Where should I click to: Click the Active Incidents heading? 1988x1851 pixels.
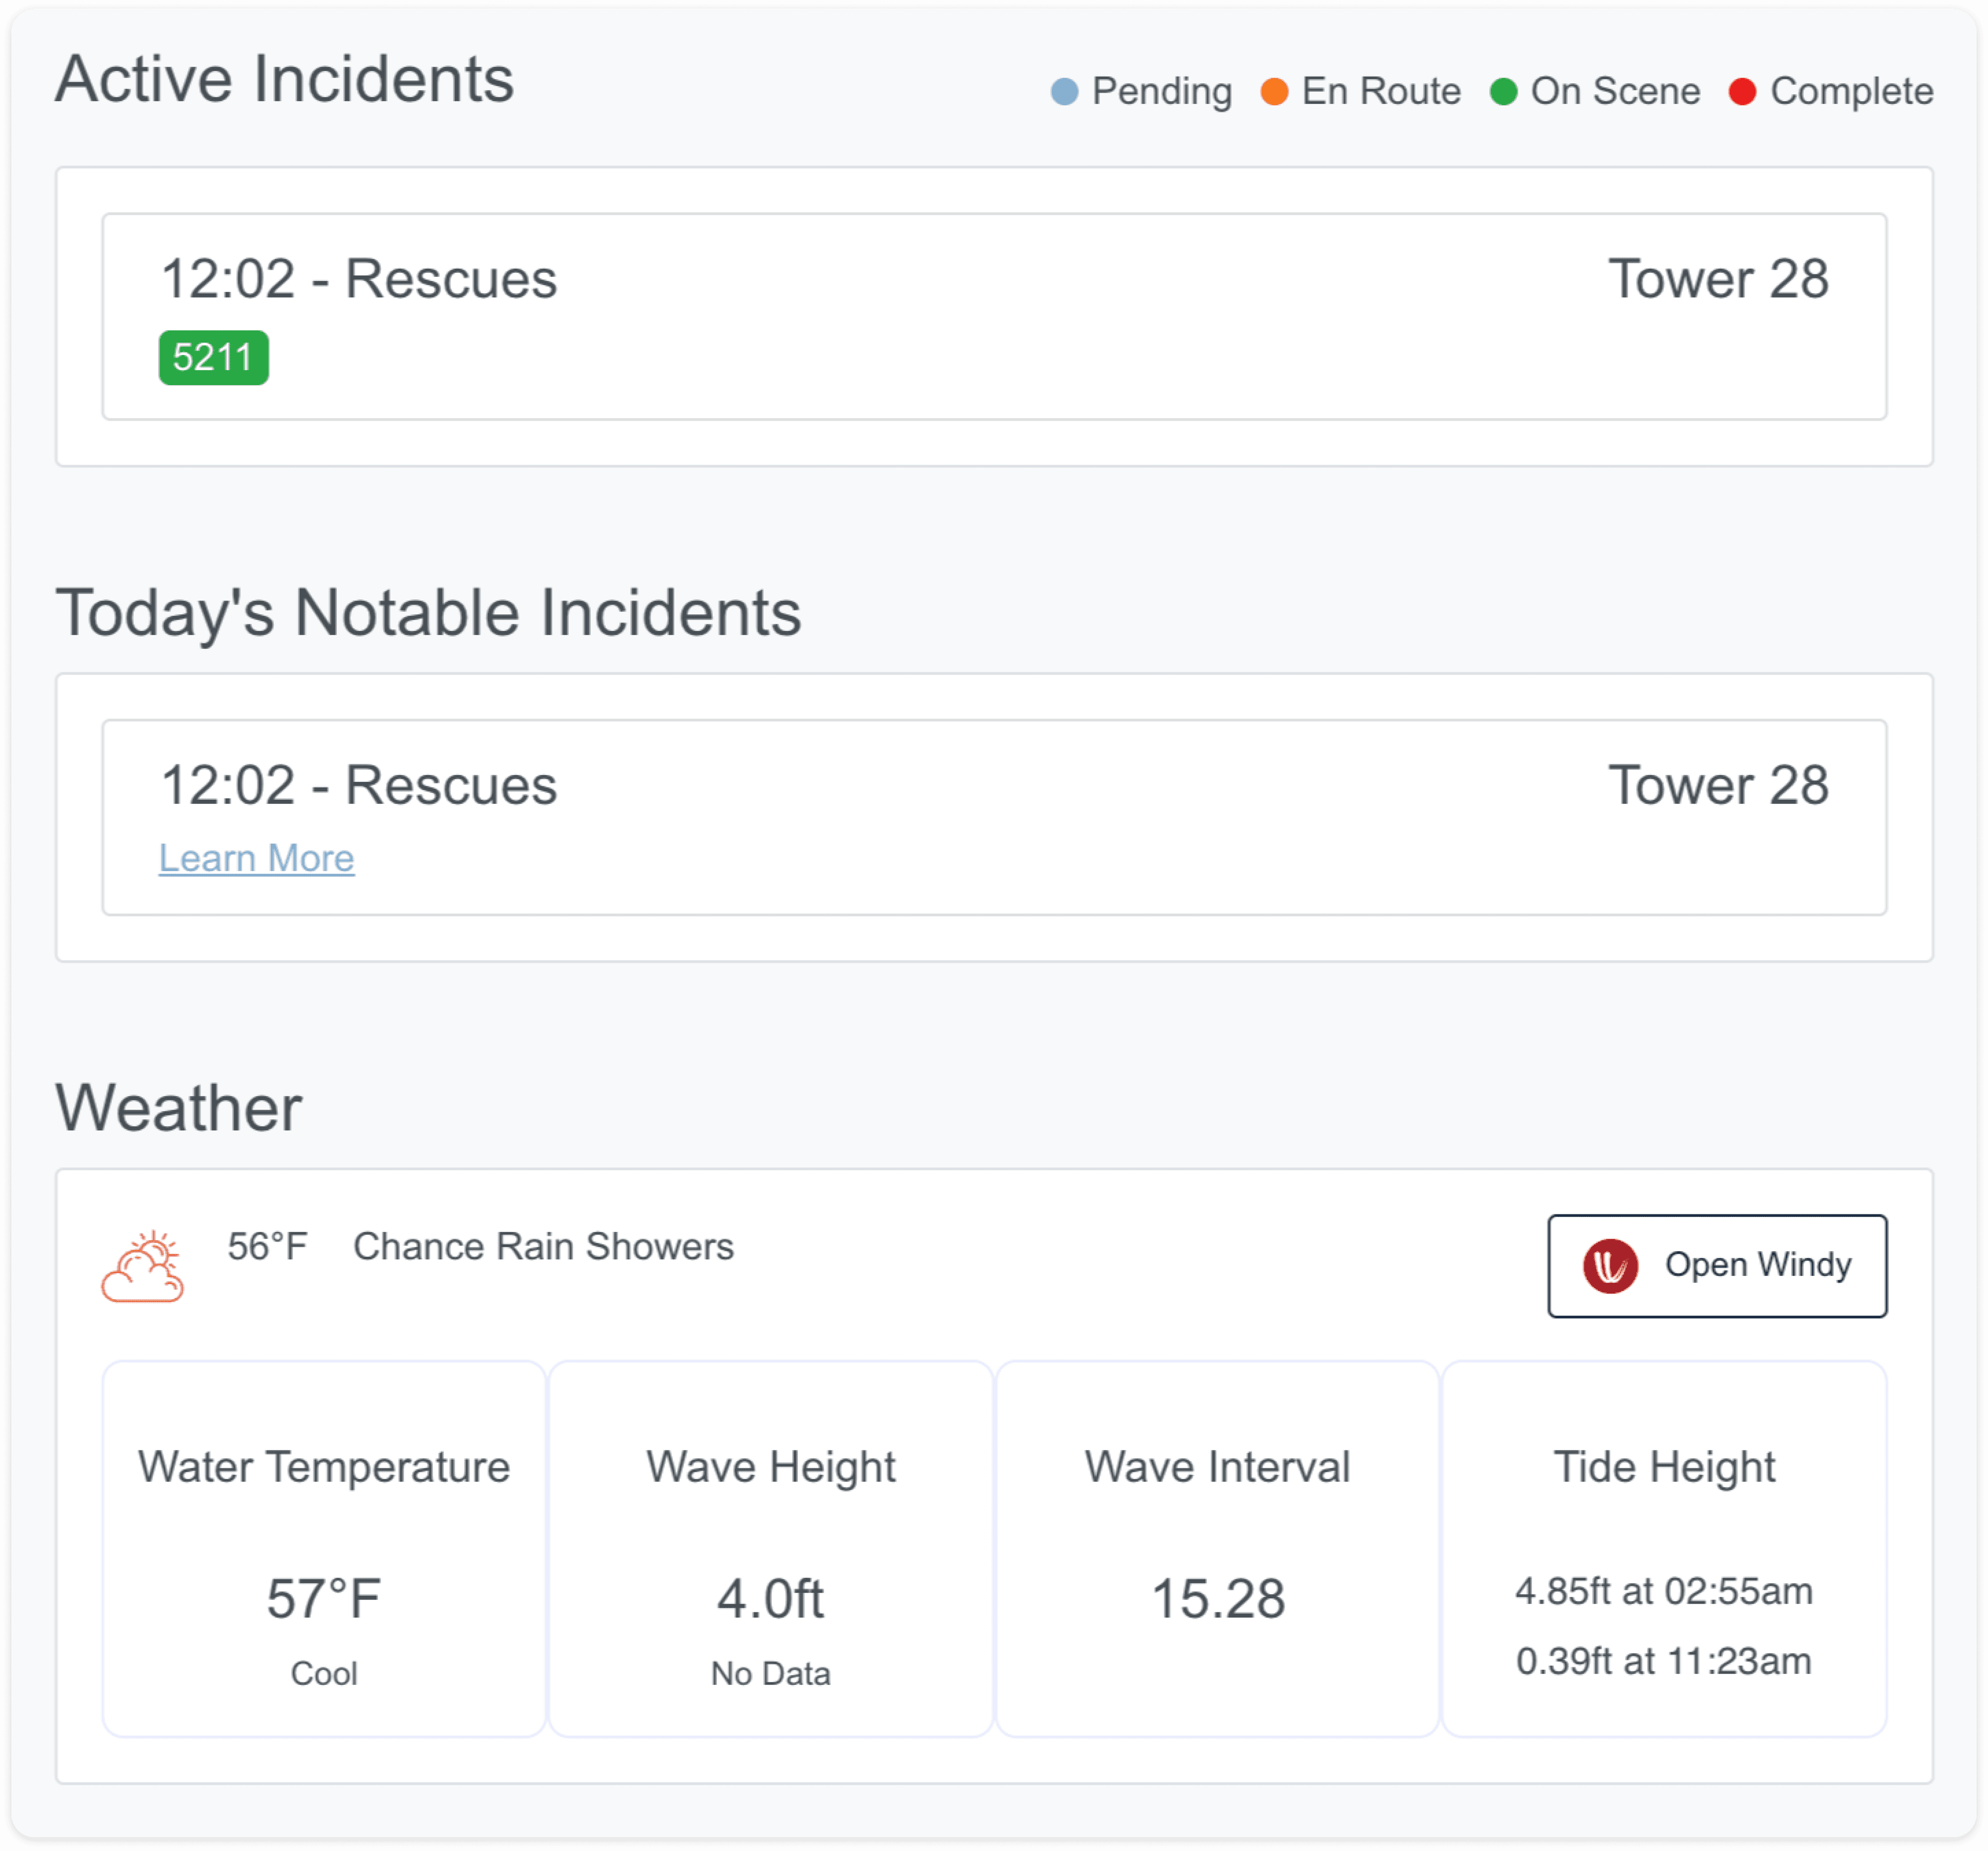[285, 79]
